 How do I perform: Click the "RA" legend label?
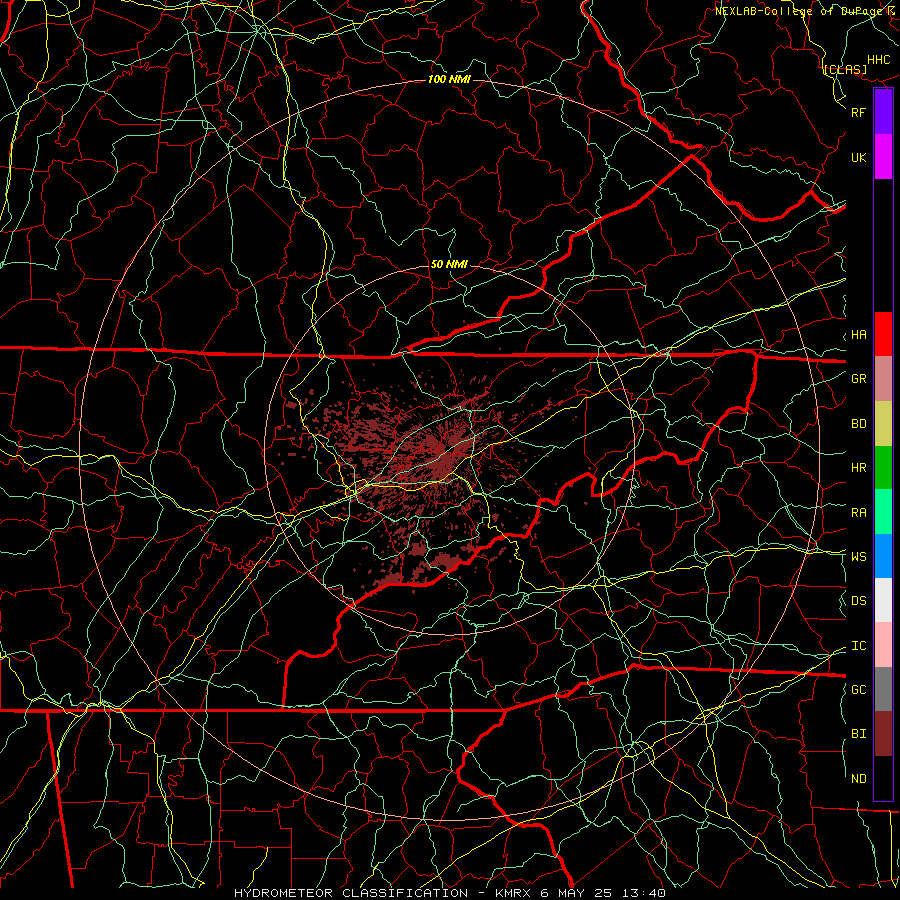pos(859,513)
